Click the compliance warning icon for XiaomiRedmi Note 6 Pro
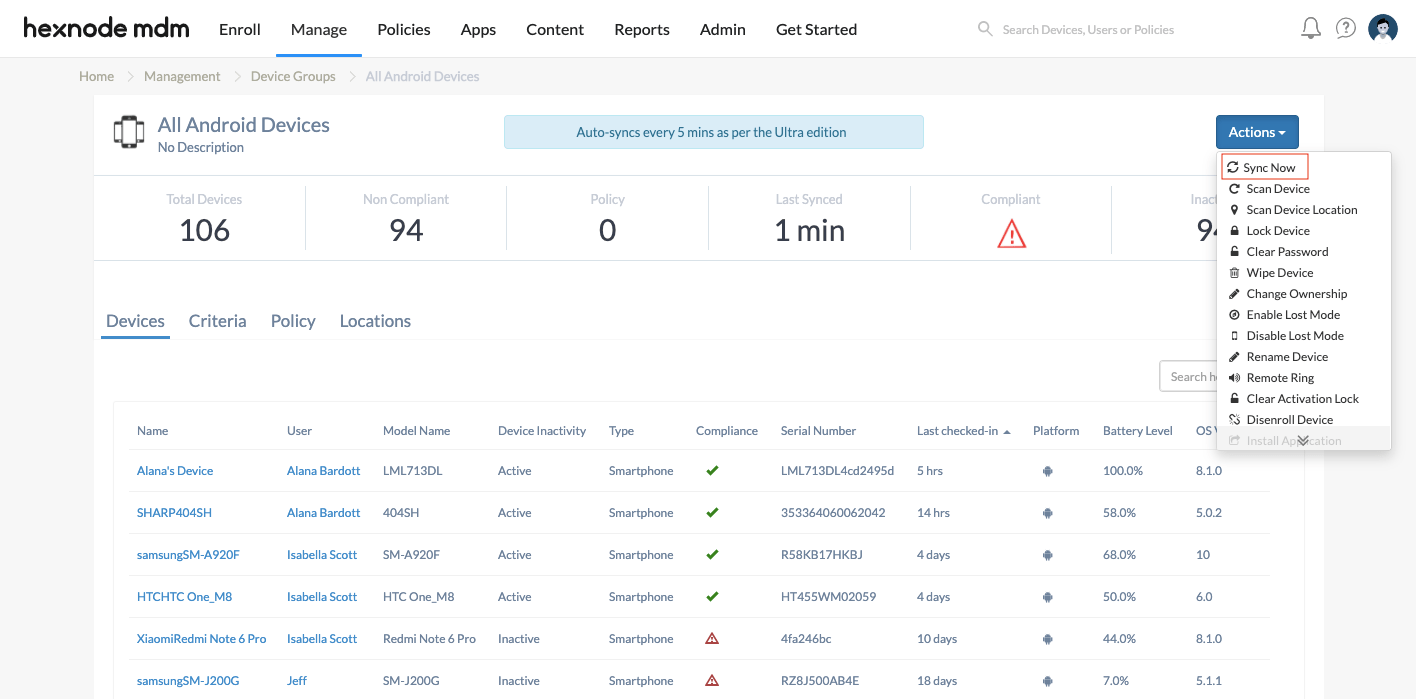The width and height of the screenshot is (1416, 699). pos(711,638)
